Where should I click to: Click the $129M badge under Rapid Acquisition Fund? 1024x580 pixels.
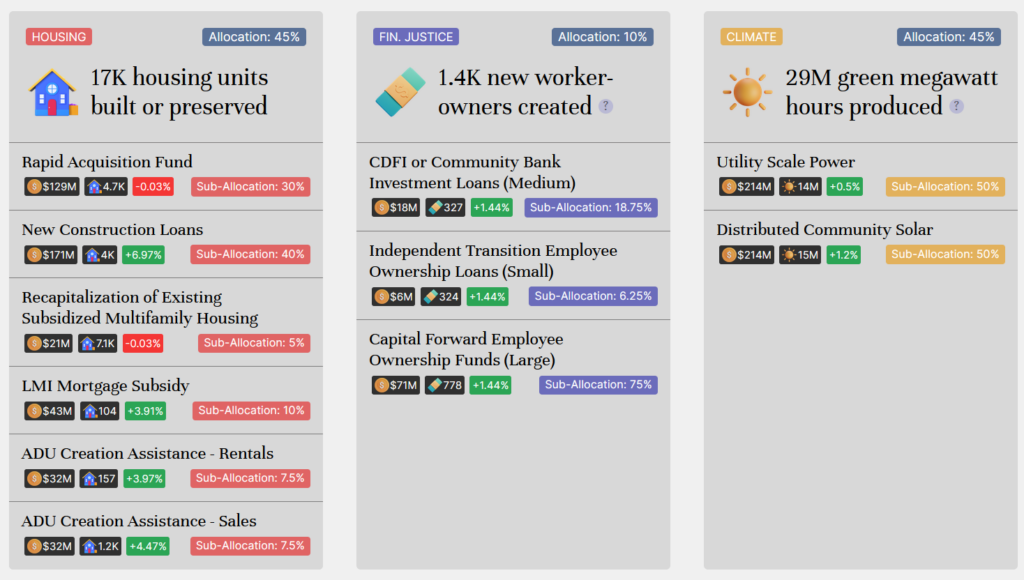[52, 187]
